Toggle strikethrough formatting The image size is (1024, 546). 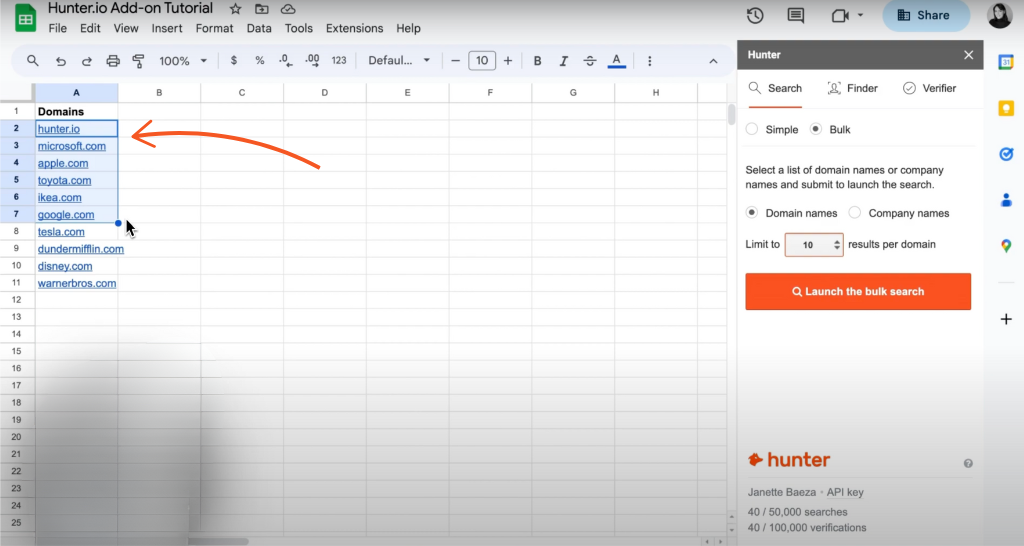click(x=590, y=61)
